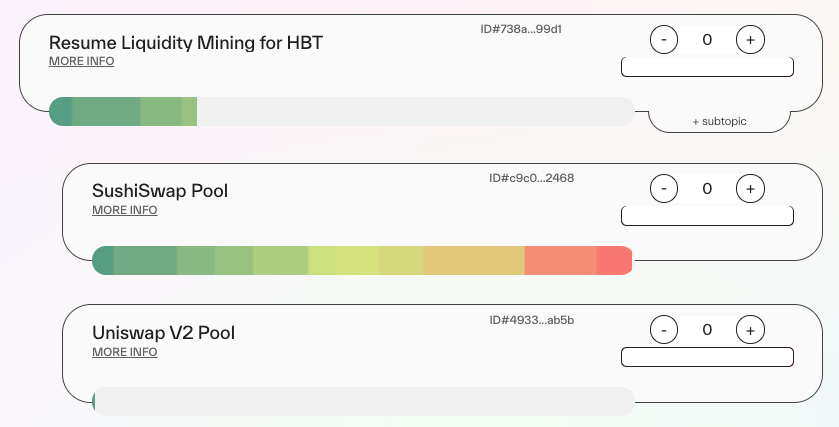Increase vote for Uniswap V2 Pool
839x427 pixels.
click(x=750, y=330)
